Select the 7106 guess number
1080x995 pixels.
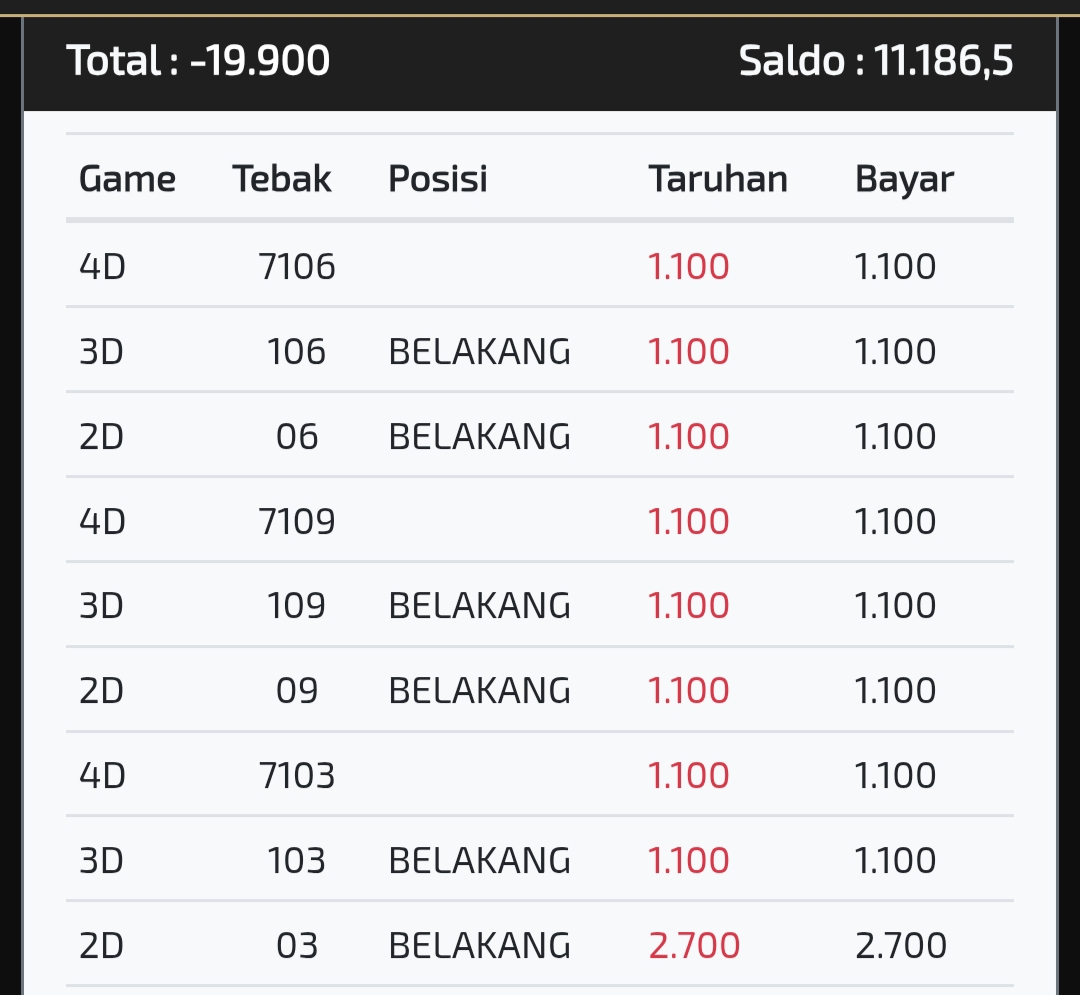point(297,267)
